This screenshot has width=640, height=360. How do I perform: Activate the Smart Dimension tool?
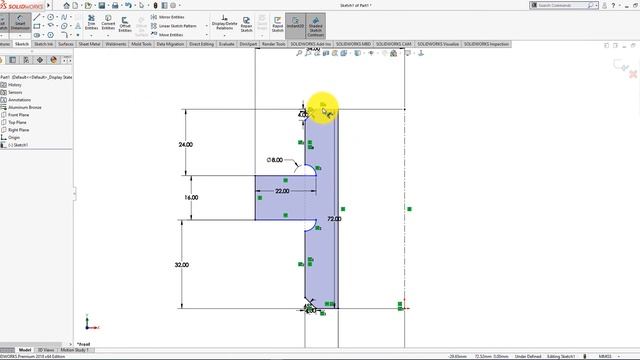[x=20, y=22]
